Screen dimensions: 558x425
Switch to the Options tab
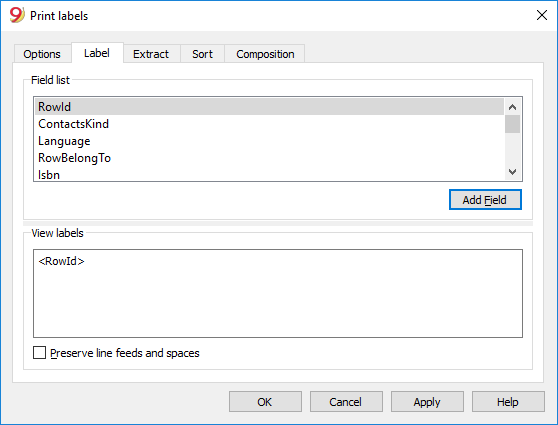42,54
